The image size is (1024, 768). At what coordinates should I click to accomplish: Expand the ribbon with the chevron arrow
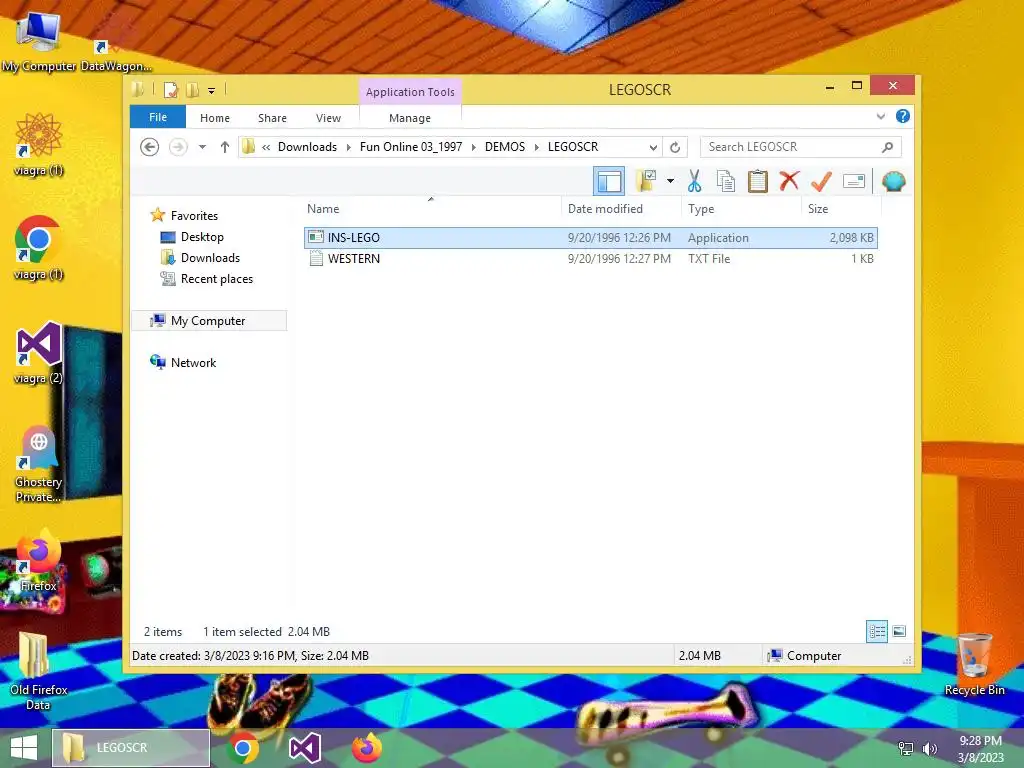[880, 117]
